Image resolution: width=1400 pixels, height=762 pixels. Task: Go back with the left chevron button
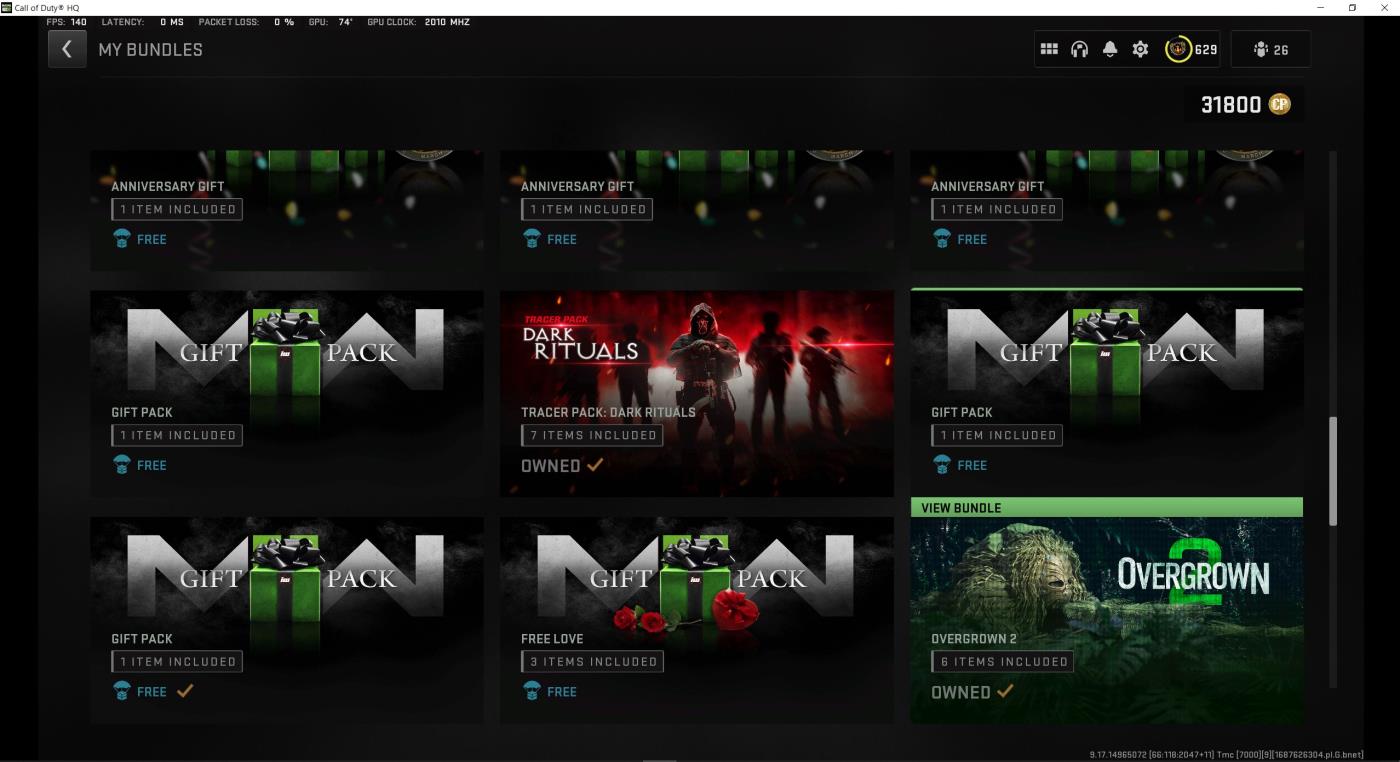[x=67, y=49]
